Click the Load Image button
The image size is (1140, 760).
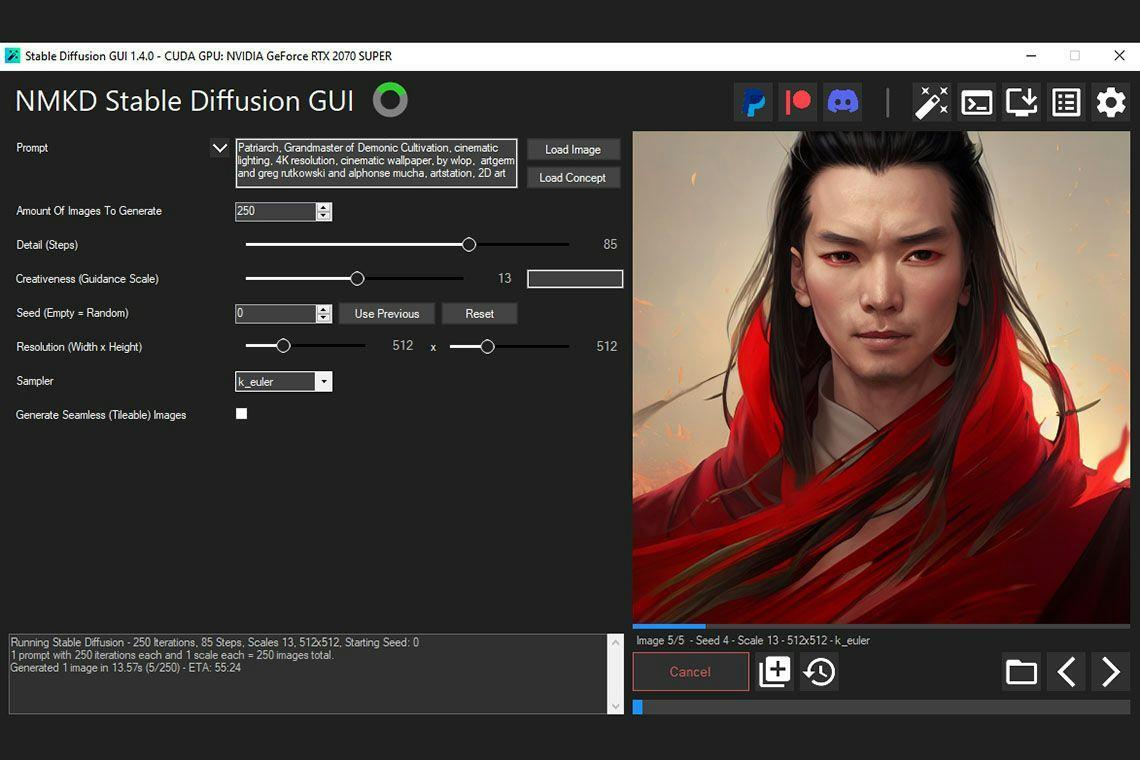(x=573, y=150)
